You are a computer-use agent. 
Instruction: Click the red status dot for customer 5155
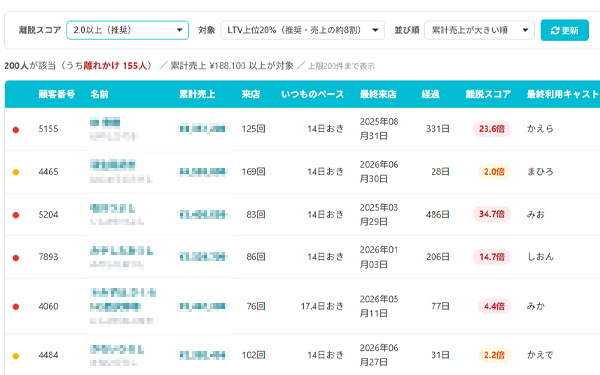click(x=16, y=130)
